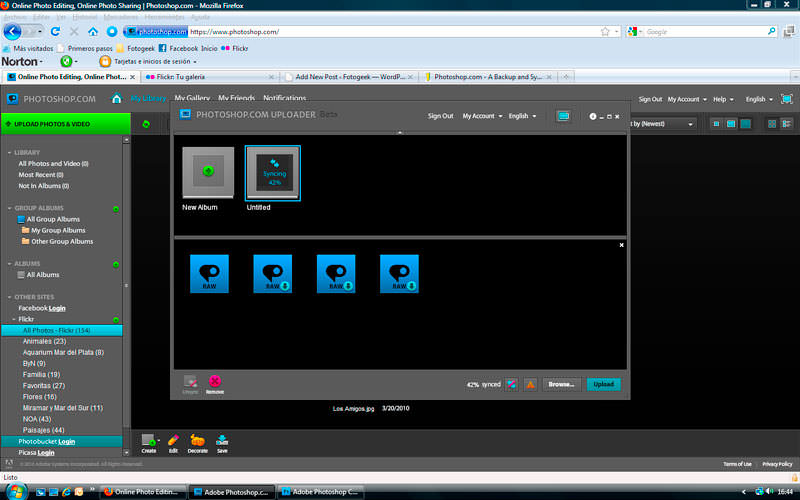Image resolution: width=800 pixels, height=500 pixels.
Task: Click the green refresh icon beside upload button
Action: (x=146, y=124)
